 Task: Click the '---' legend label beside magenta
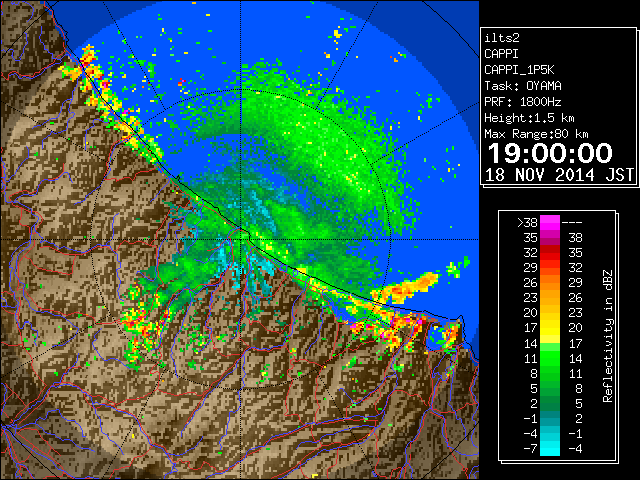pos(572,223)
